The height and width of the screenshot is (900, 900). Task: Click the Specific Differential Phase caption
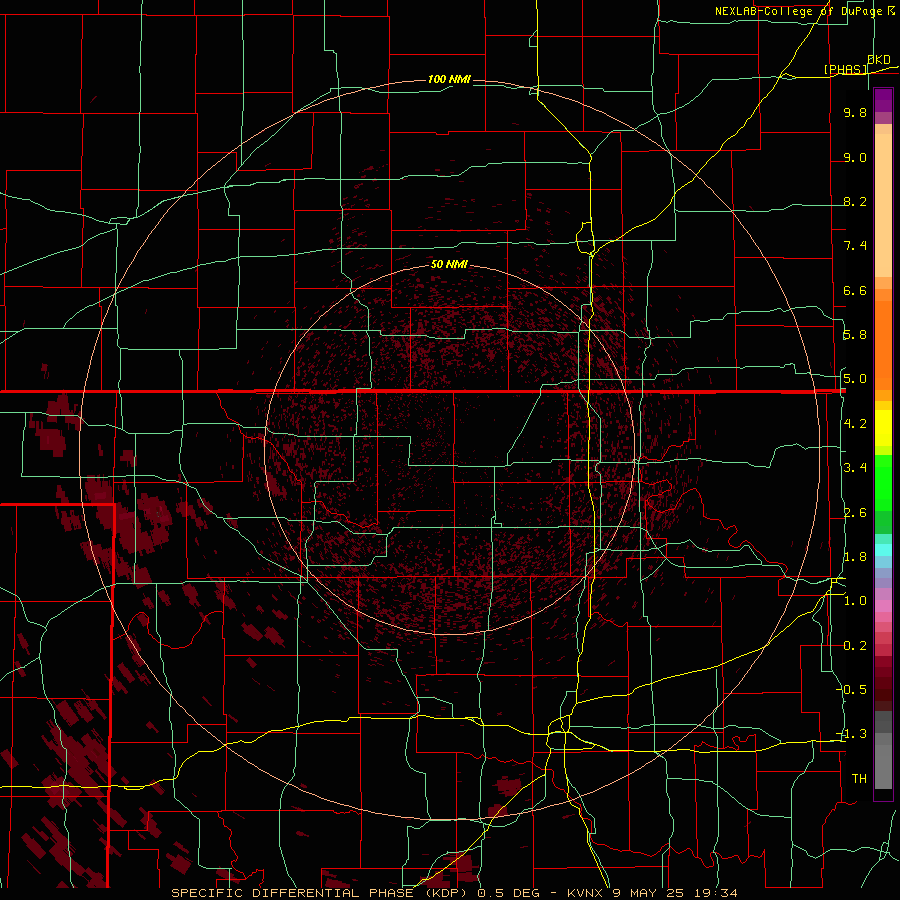454,893
